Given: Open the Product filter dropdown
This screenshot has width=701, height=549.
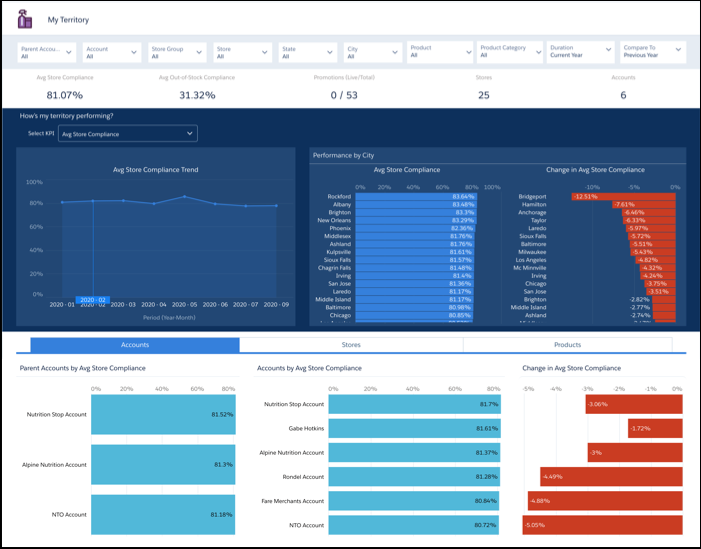Looking at the screenshot, I should [x=440, y=52].
